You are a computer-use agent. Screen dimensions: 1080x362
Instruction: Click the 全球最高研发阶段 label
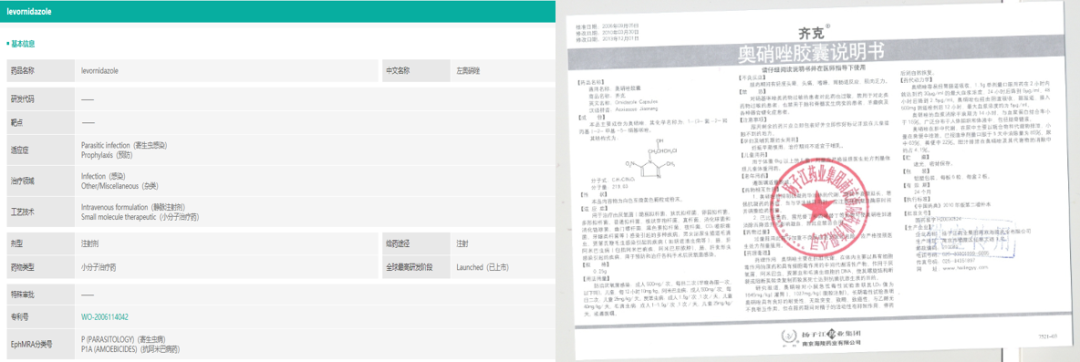(415, 267)
